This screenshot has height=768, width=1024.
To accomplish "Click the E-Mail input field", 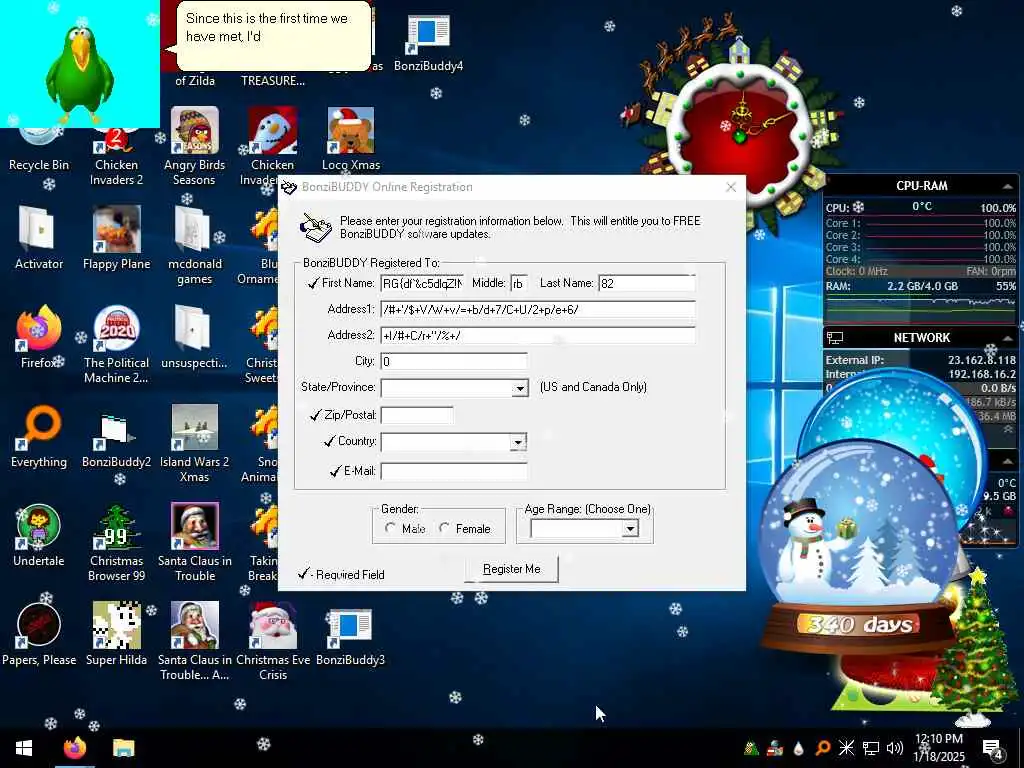I will tap(454, 471).
